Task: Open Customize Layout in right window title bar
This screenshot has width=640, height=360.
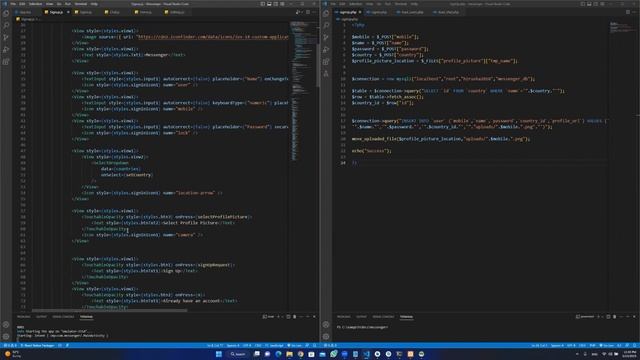Action: [x=602, y=4]
